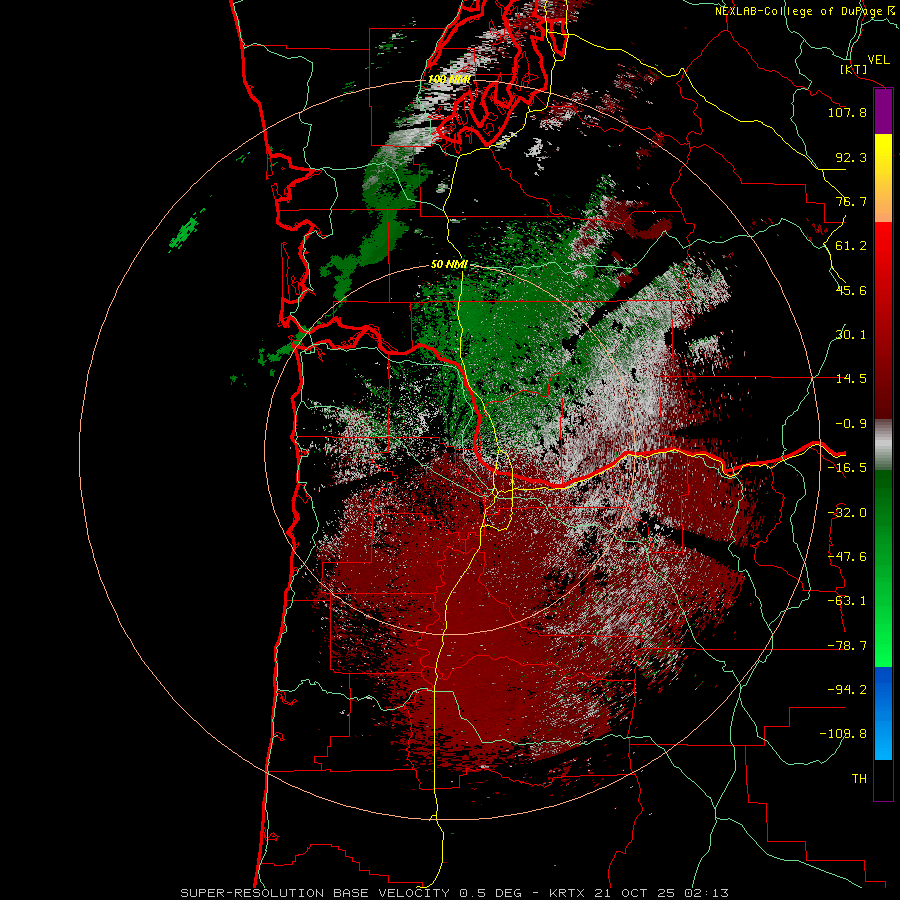Select the -32.0 velocity scale value
Image resolution: width=900 pixels, height=900 pixels.
click(847, 512)
